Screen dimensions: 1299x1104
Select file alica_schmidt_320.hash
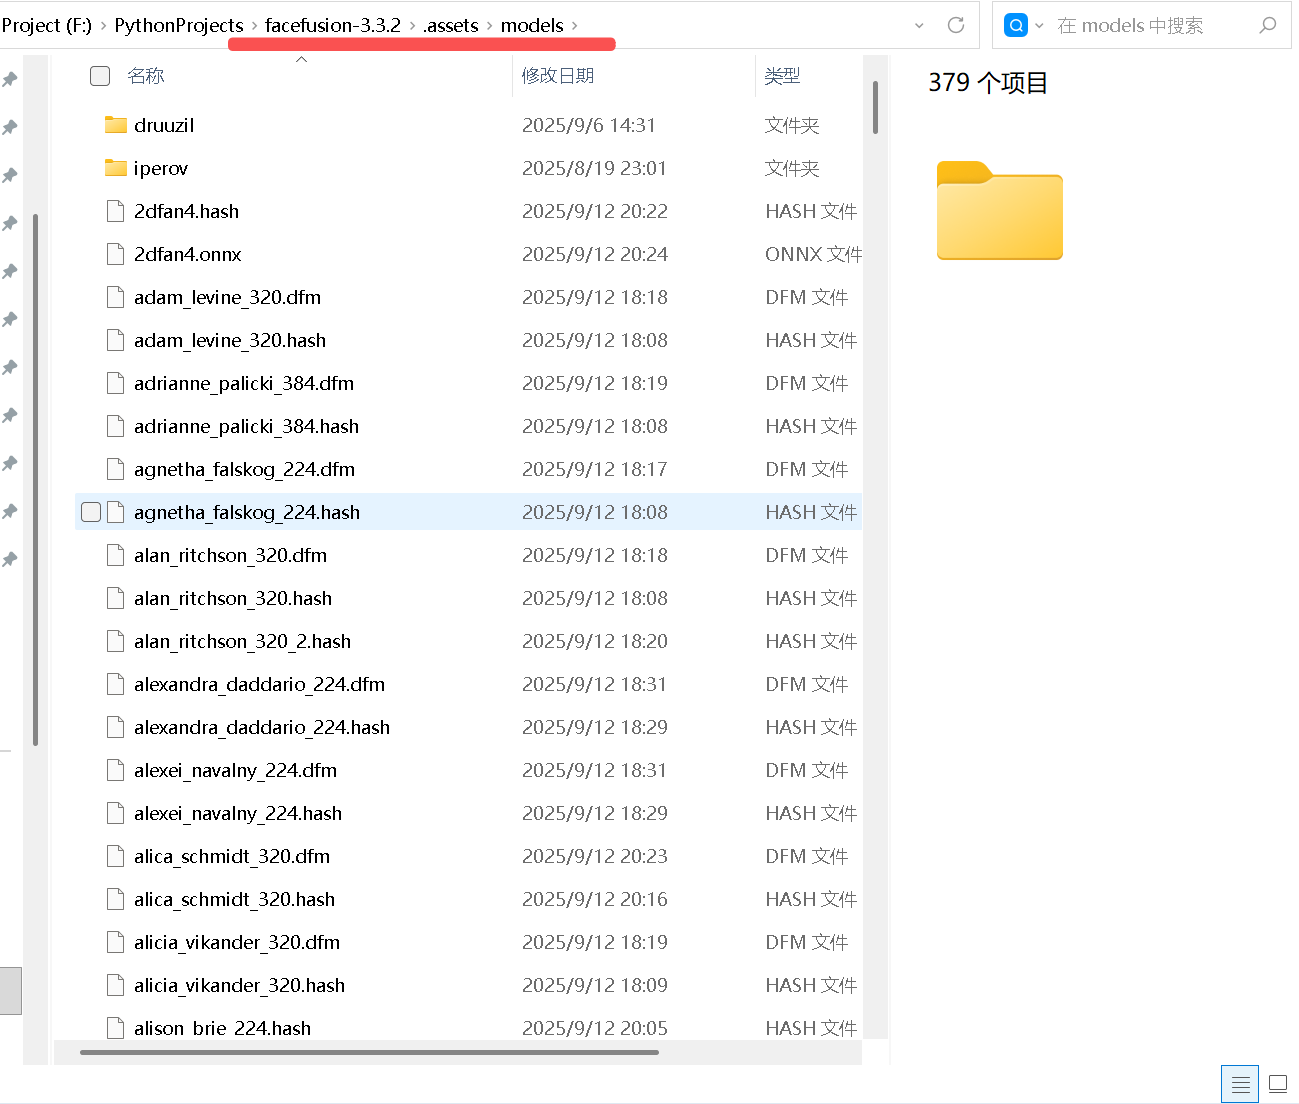pyautogui.click(x=234, y=899)
